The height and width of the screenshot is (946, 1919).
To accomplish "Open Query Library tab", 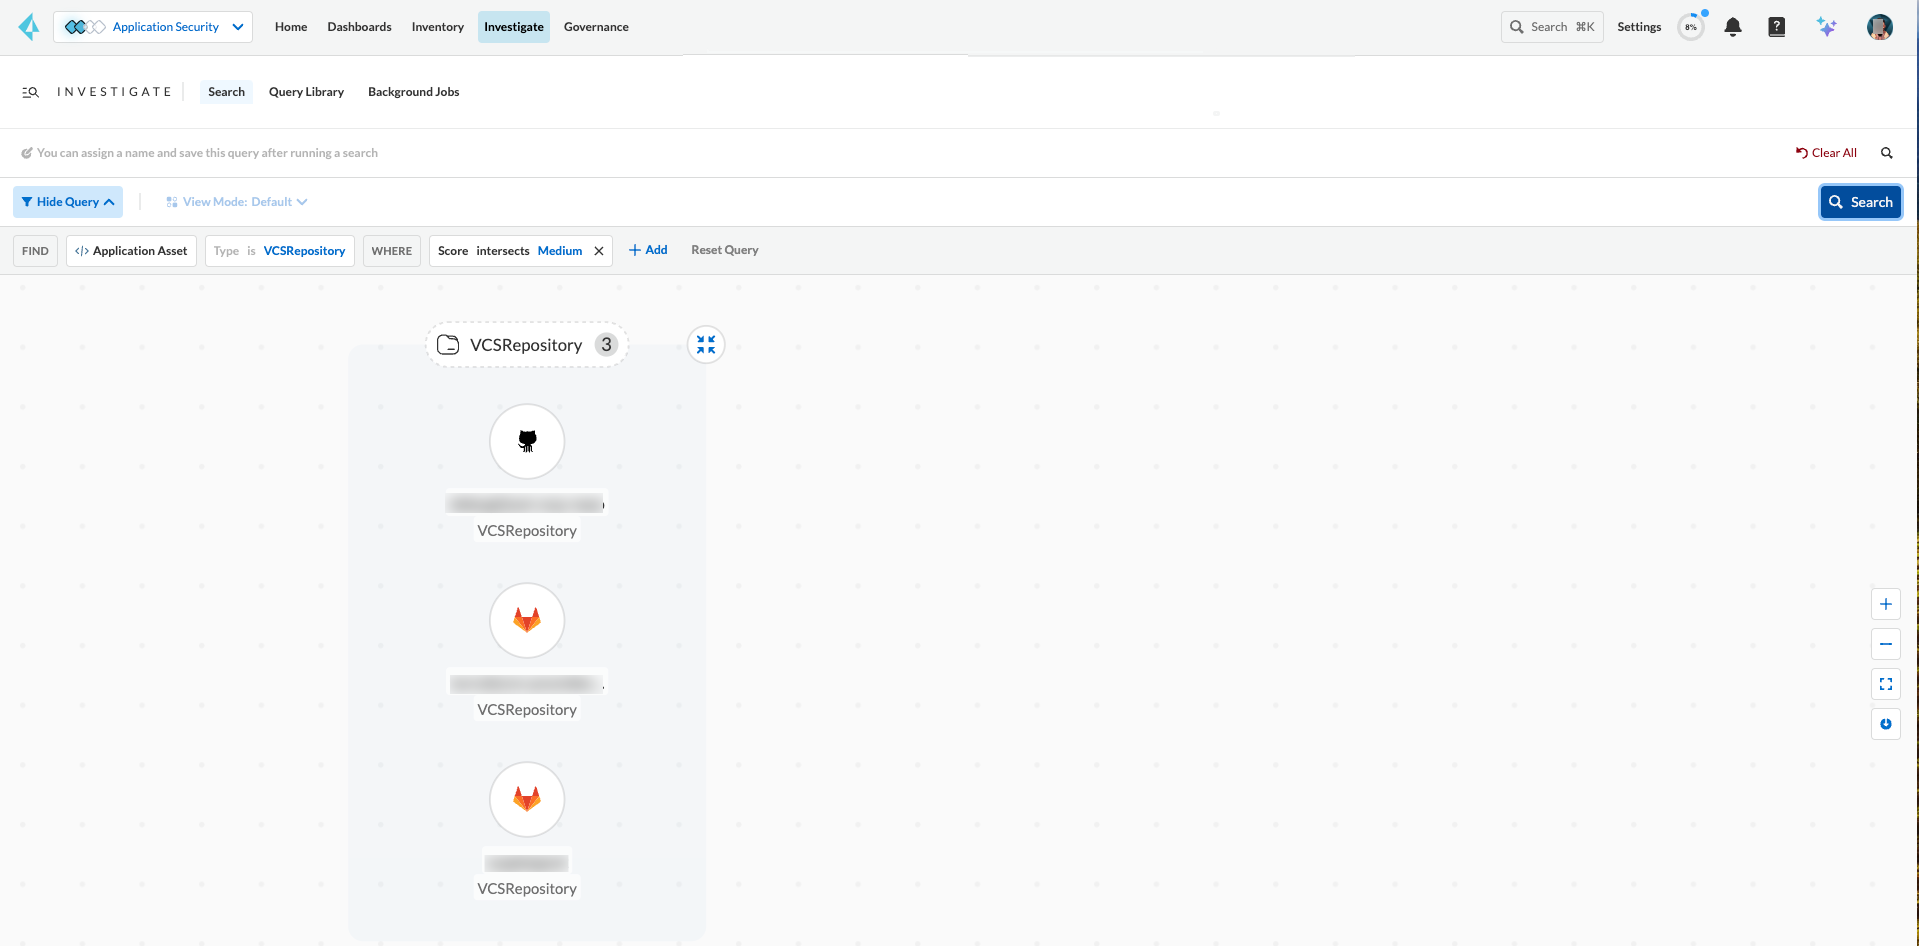I will click(306, 92).
